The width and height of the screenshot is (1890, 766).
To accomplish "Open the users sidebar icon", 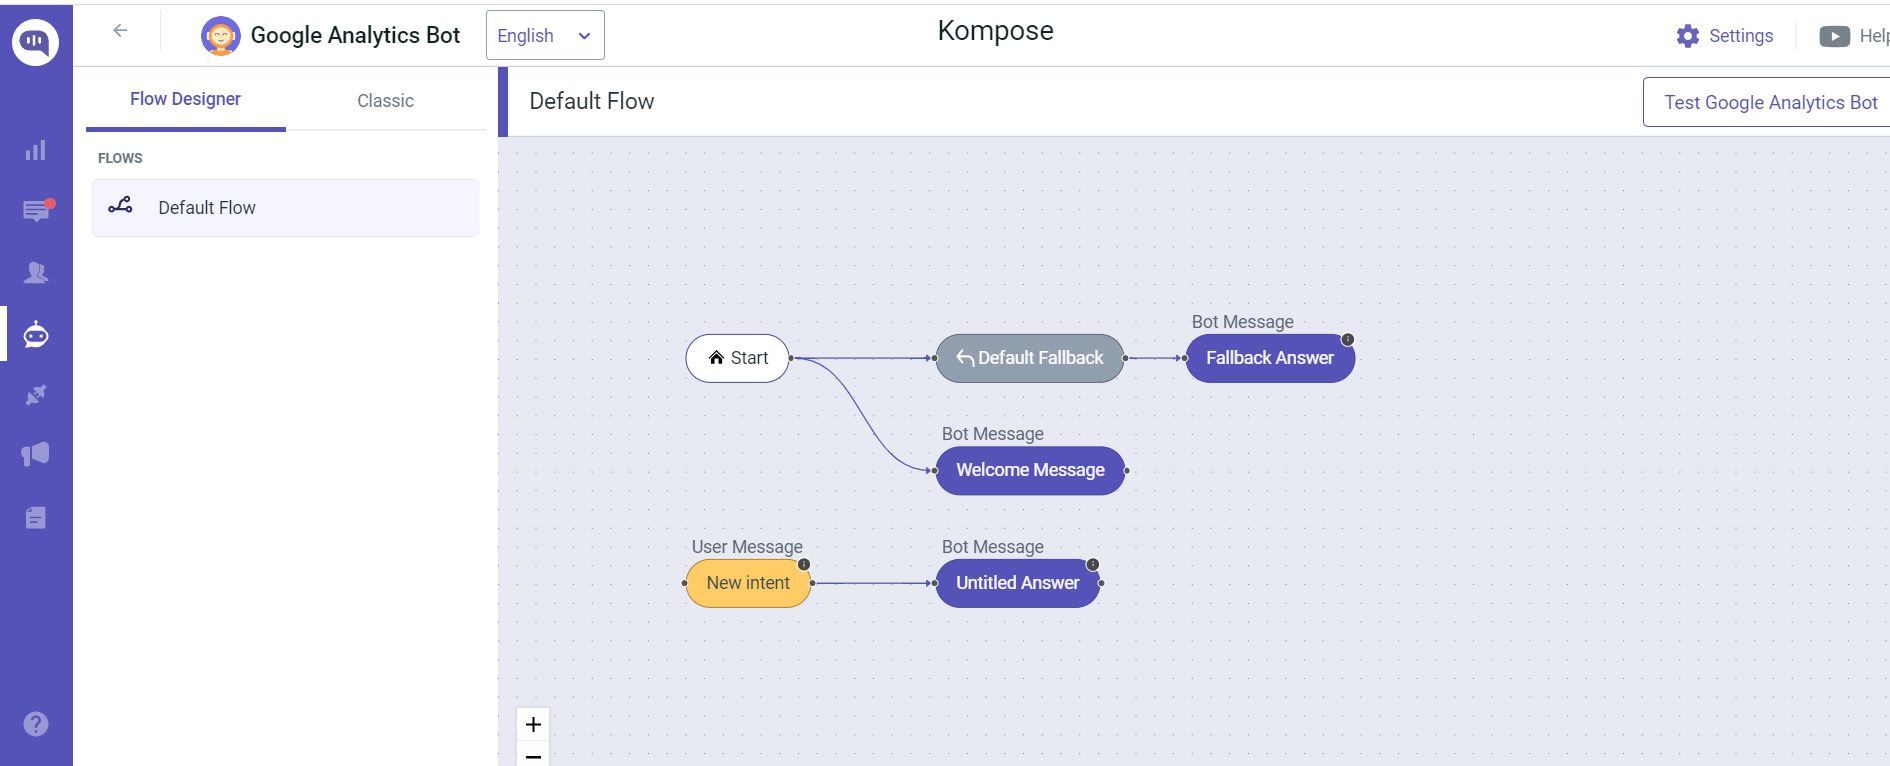I will [x=36, y=272].
